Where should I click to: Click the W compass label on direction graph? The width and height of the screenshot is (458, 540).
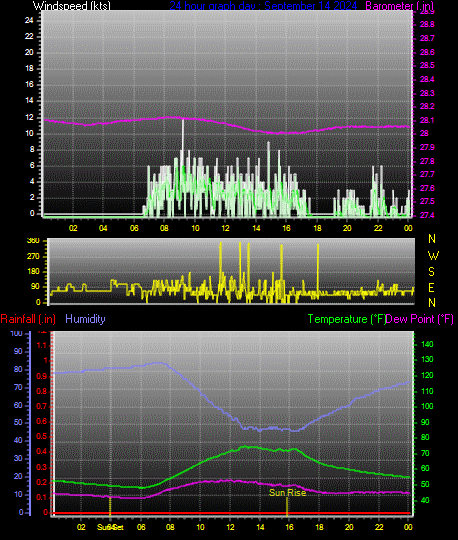[433, 256]
